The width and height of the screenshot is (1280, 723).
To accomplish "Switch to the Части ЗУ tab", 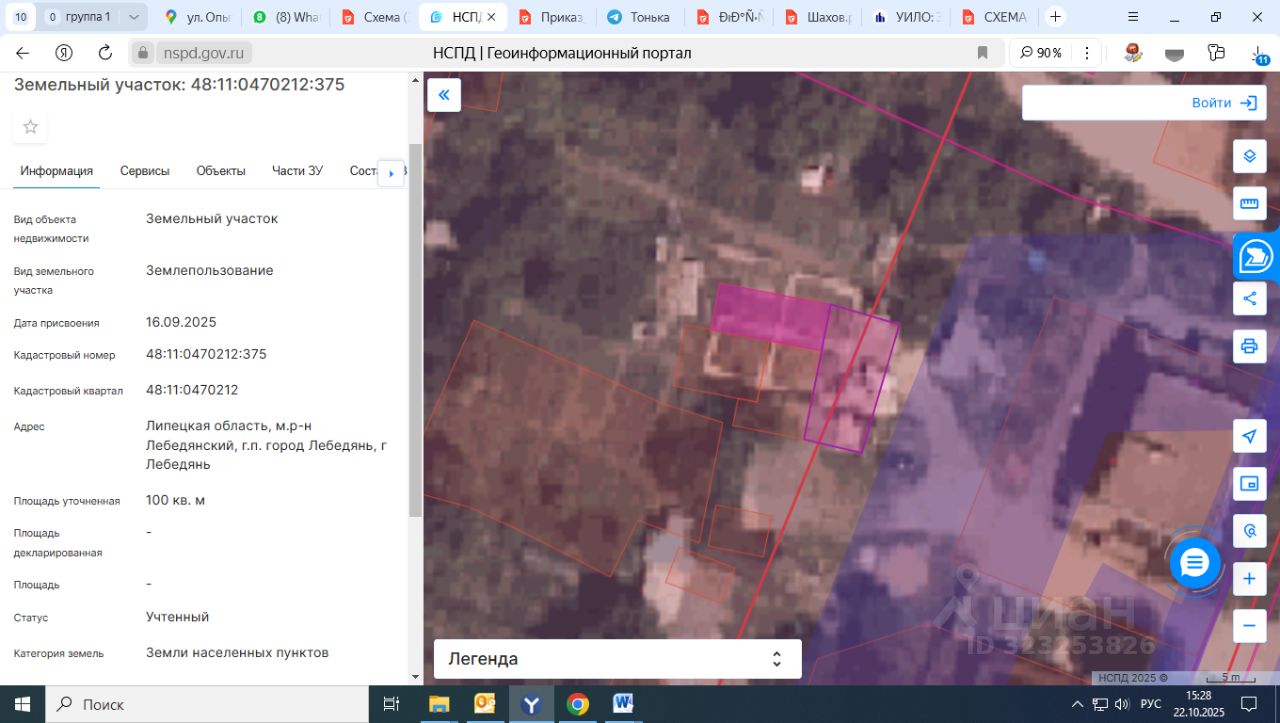I will [x=298, y=171].
